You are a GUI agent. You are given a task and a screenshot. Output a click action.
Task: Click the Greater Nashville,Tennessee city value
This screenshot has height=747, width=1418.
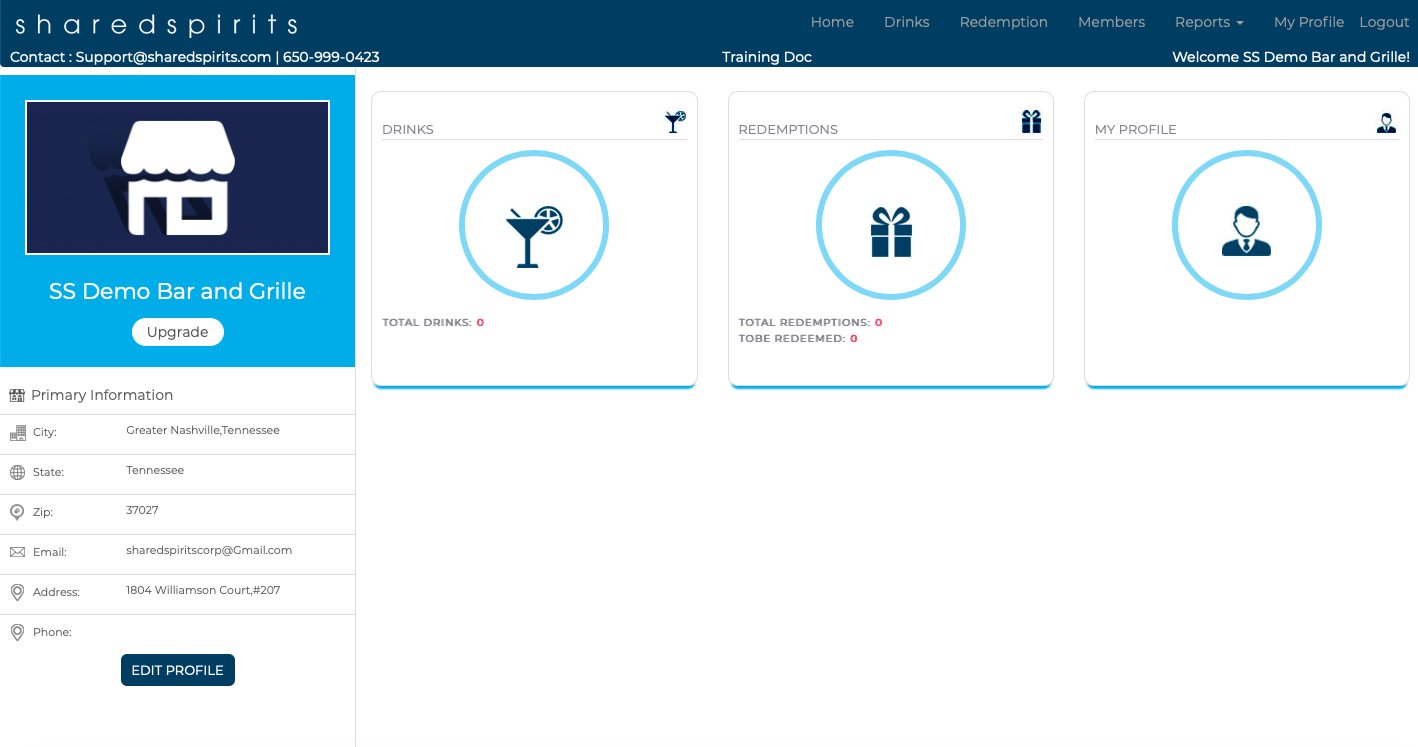tap(203, 430)
